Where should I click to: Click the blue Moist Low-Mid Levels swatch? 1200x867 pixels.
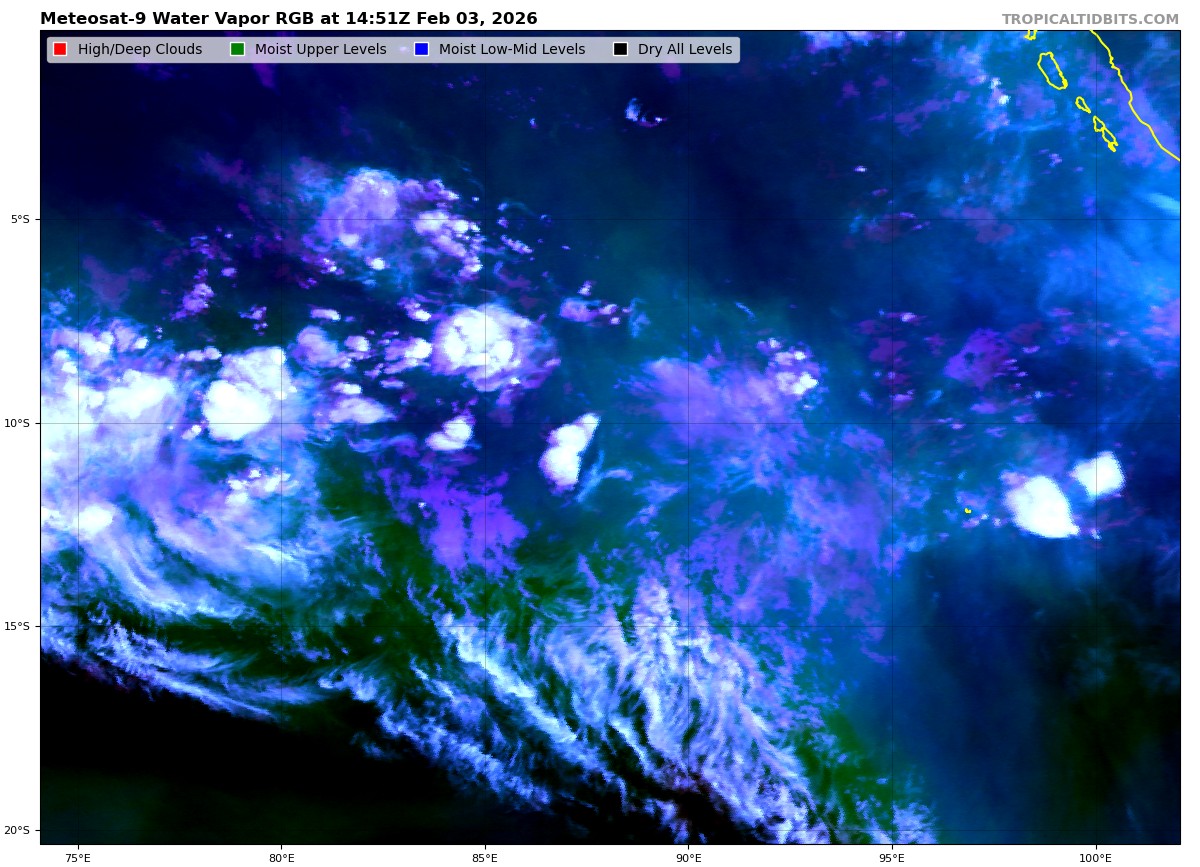(421, 50)
